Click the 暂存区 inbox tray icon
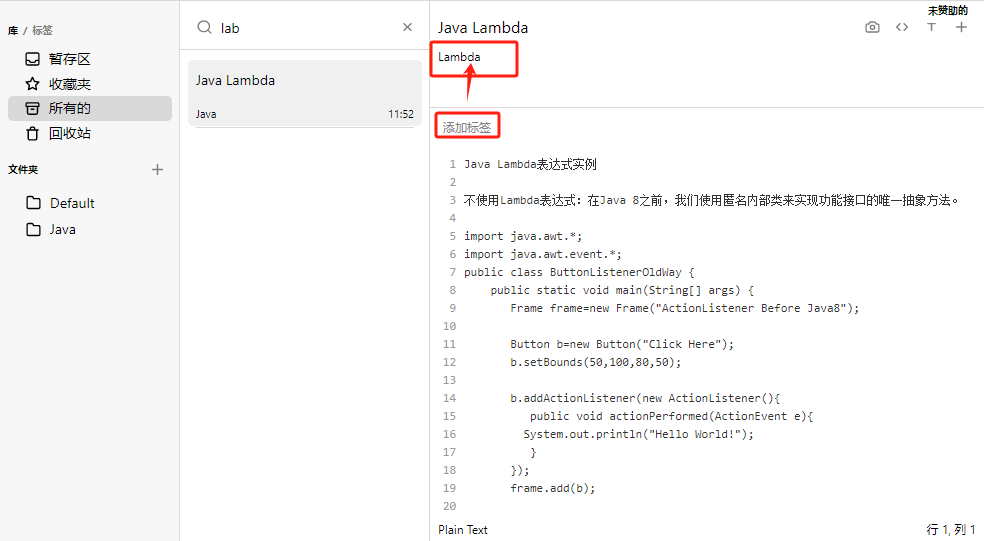This screenshot has height=541, width=984. tap(32, 59)
